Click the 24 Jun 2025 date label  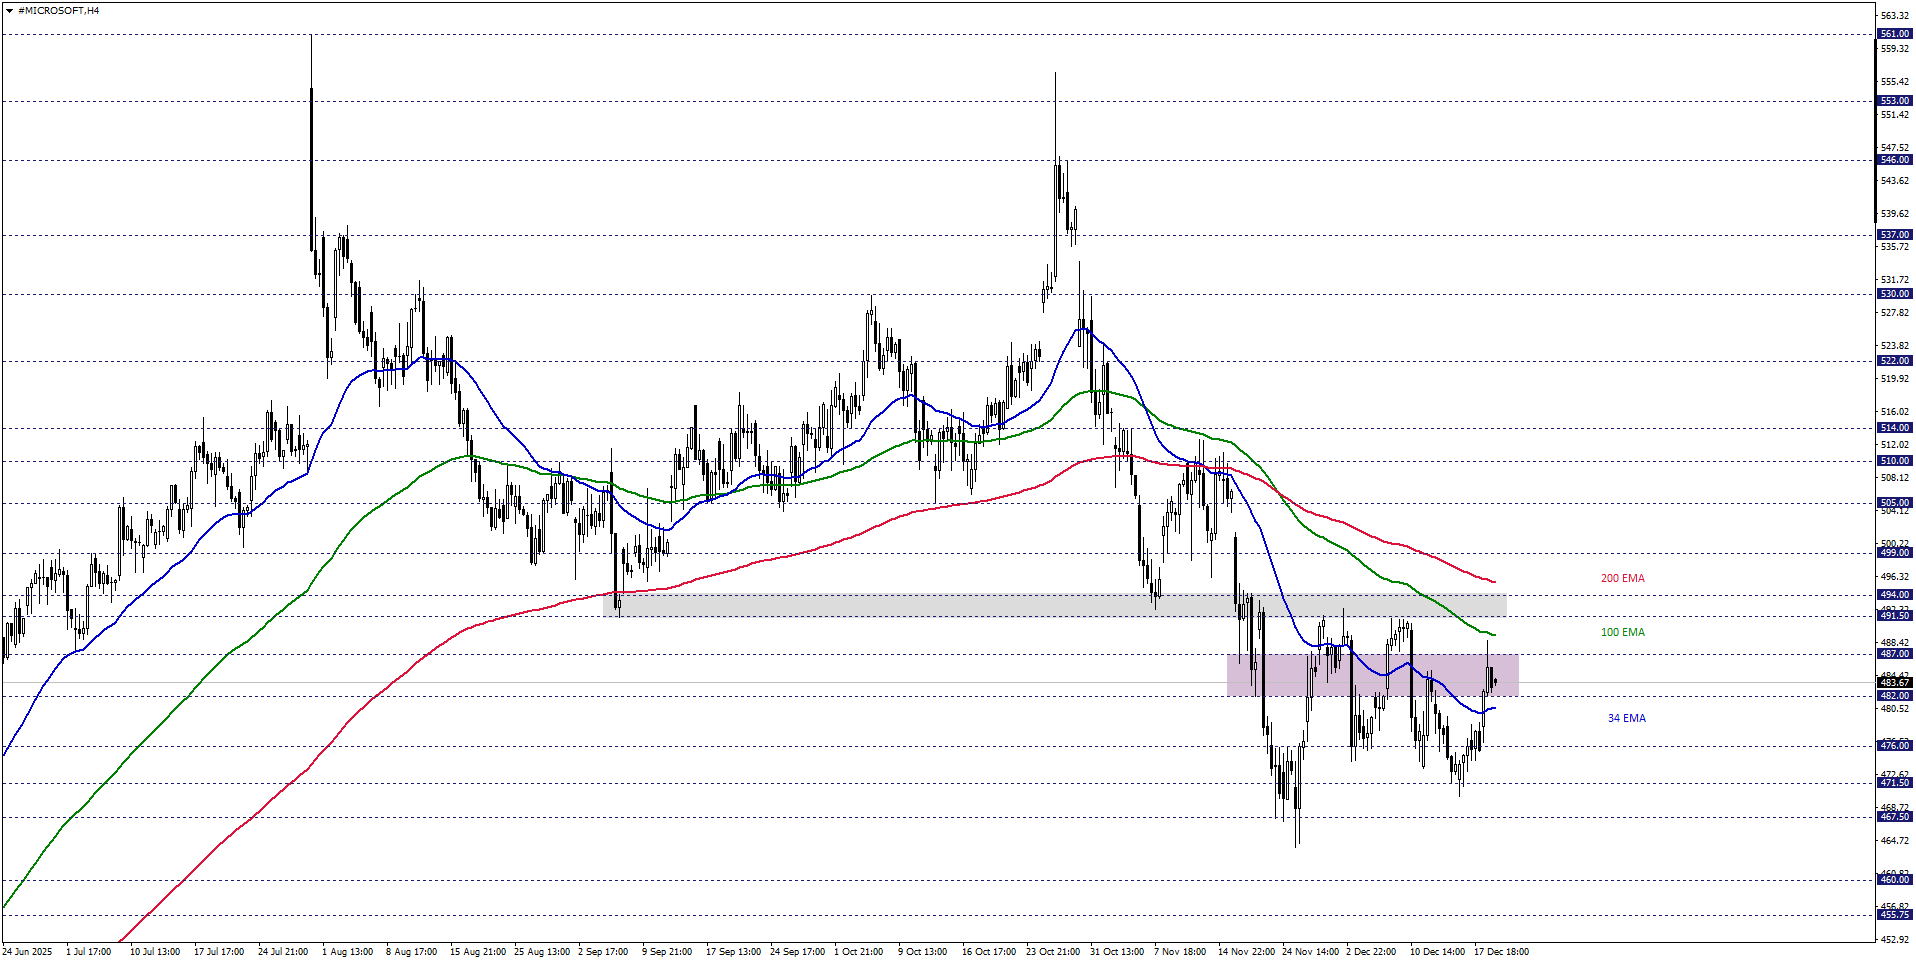click(27, 952)
